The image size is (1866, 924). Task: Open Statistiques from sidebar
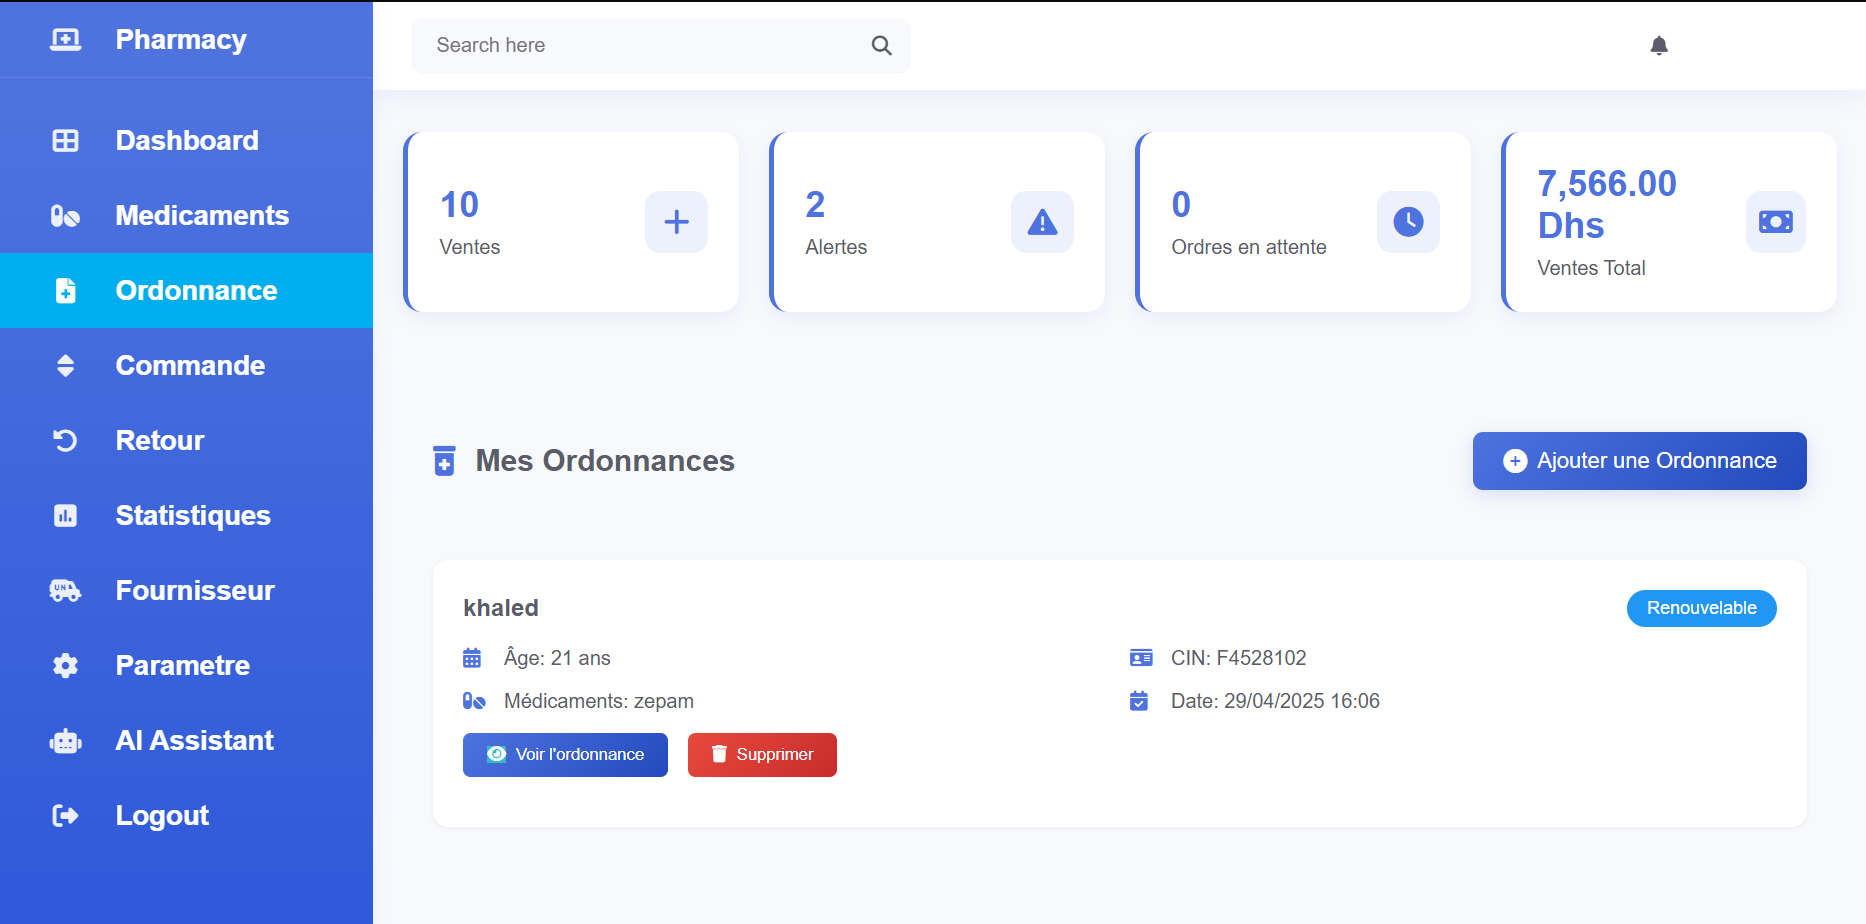click(x=193, y=516)
